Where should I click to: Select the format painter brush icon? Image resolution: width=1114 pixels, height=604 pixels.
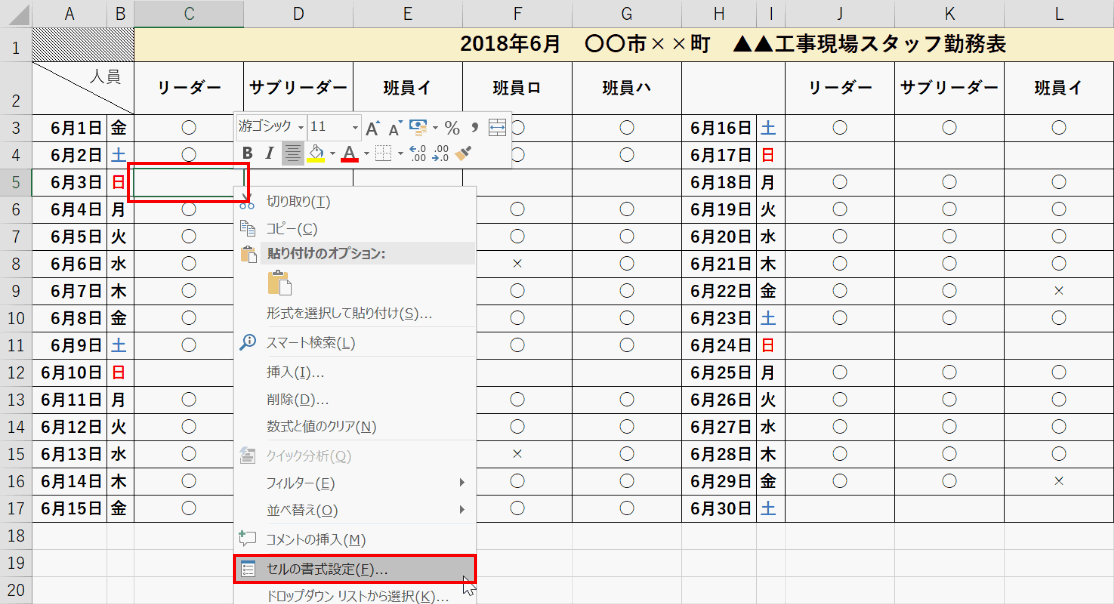[x=463, y=153]
